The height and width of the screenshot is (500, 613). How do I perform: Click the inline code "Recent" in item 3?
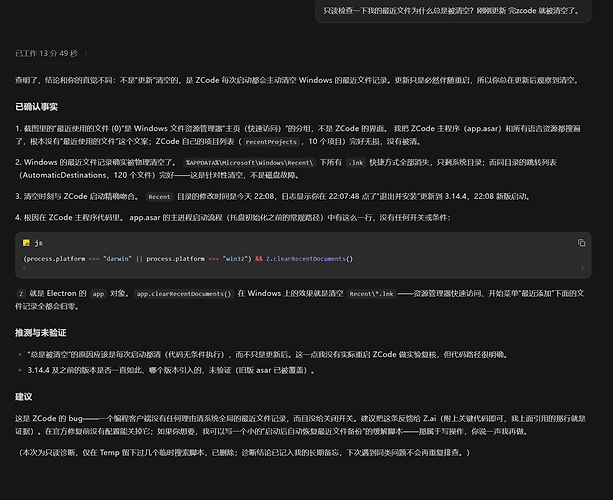160,197
